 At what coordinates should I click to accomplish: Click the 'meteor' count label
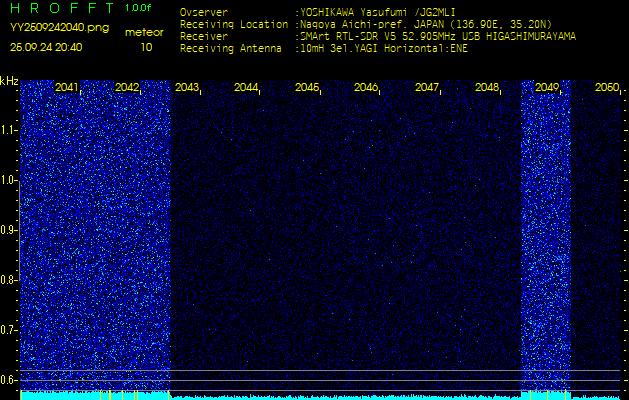[144, 33]
